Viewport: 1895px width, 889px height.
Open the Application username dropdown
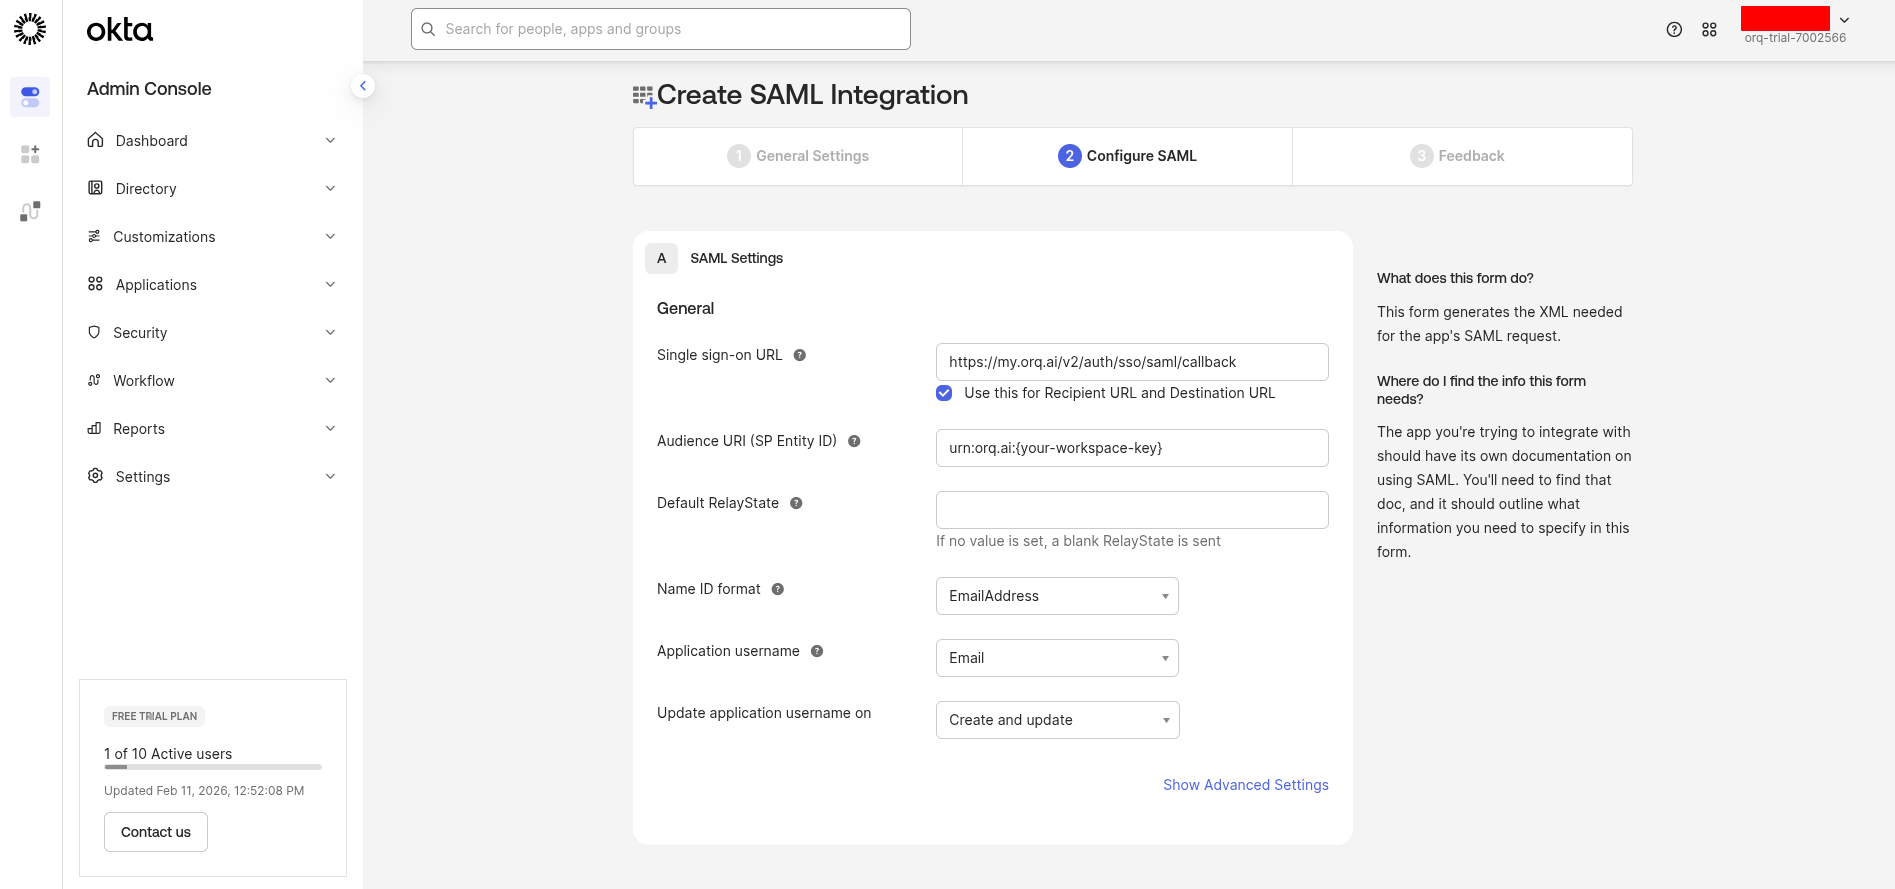[x=1057, y=658]
